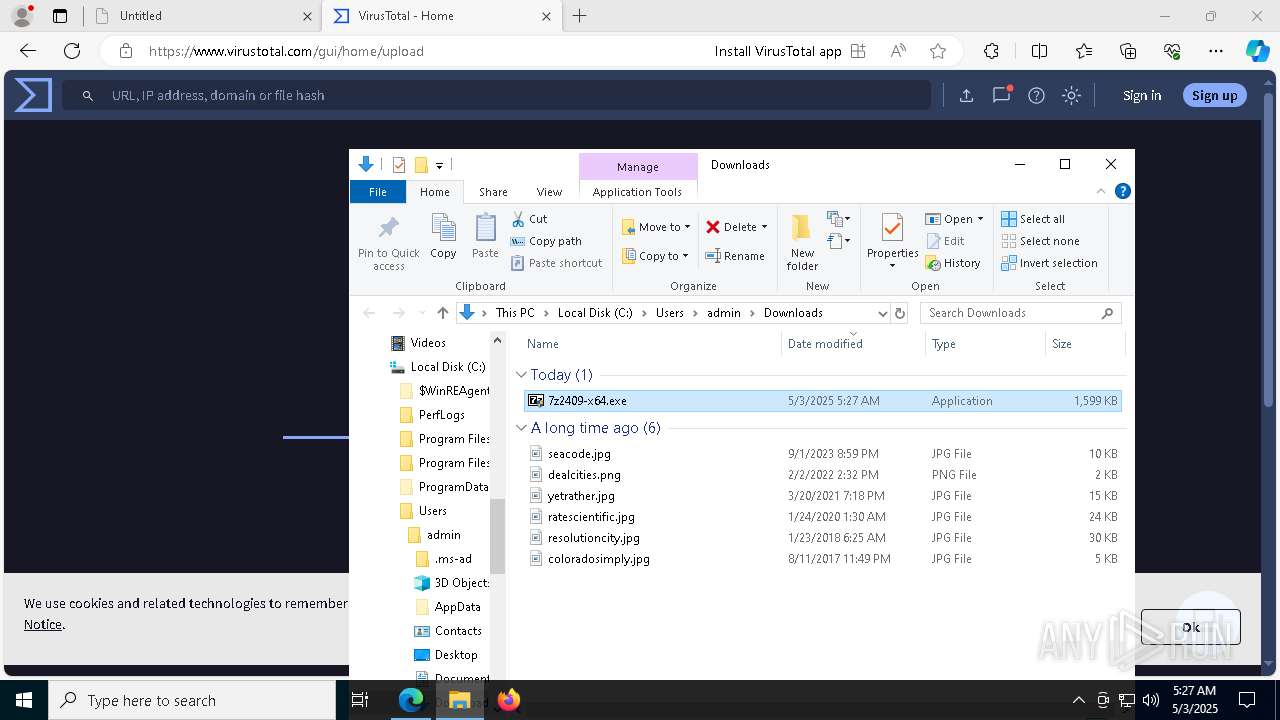Select seacode.jpg file
1280x720 pixels.
click(579, 454)
